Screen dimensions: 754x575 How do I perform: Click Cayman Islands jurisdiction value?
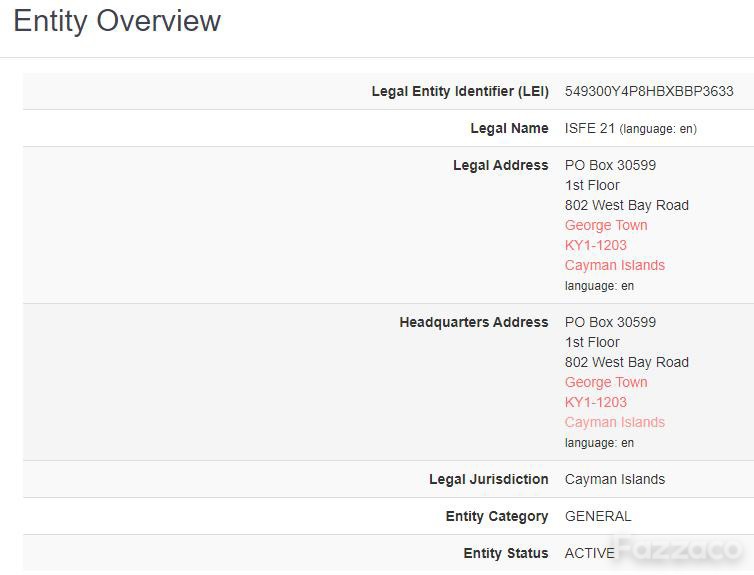pos(615,479)
